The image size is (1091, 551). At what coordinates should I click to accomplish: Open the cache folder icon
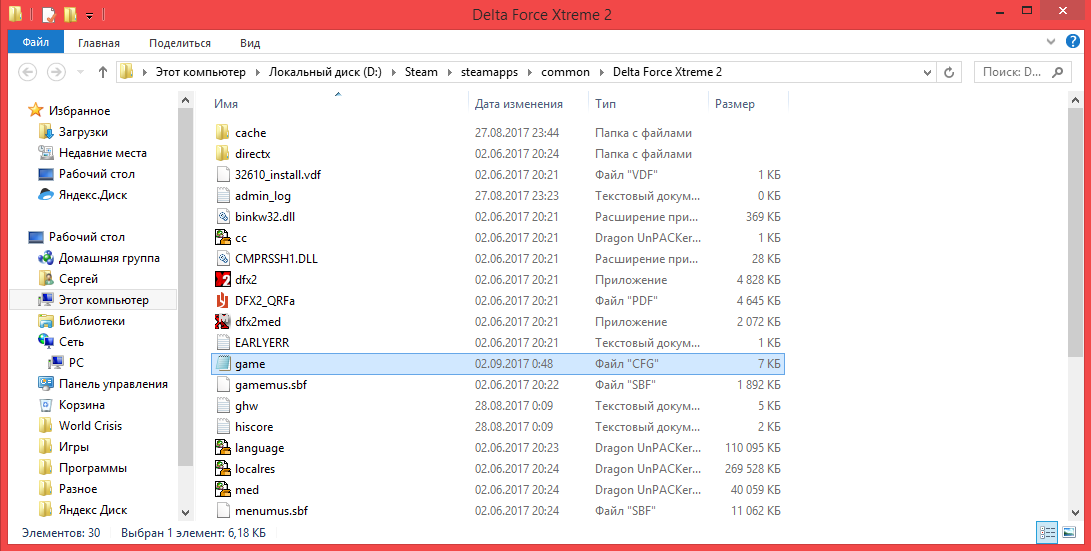coord(223,132)
